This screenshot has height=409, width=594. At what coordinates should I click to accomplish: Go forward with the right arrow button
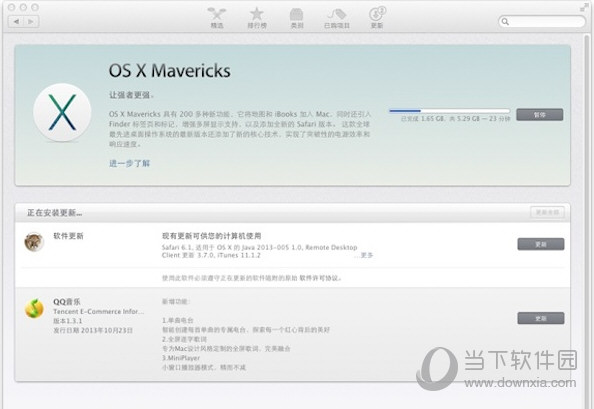tap(31, 22)
